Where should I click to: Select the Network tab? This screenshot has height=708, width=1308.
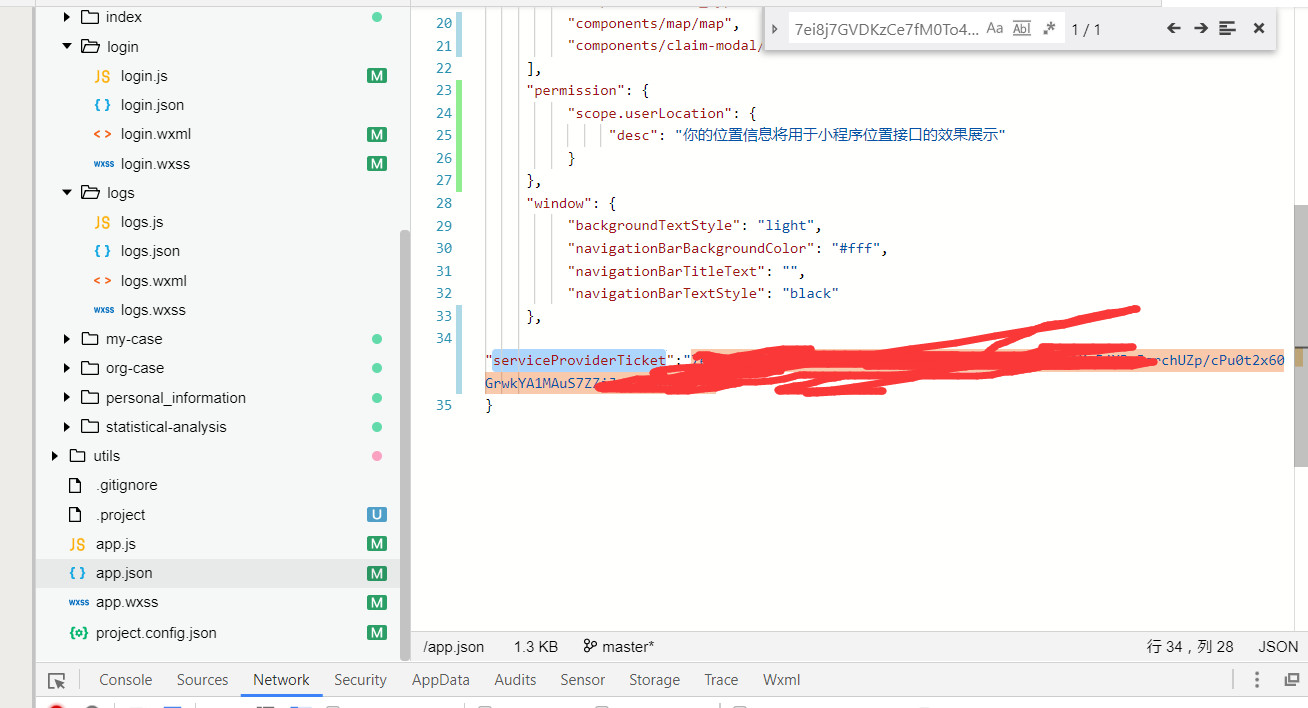point(281,679)
